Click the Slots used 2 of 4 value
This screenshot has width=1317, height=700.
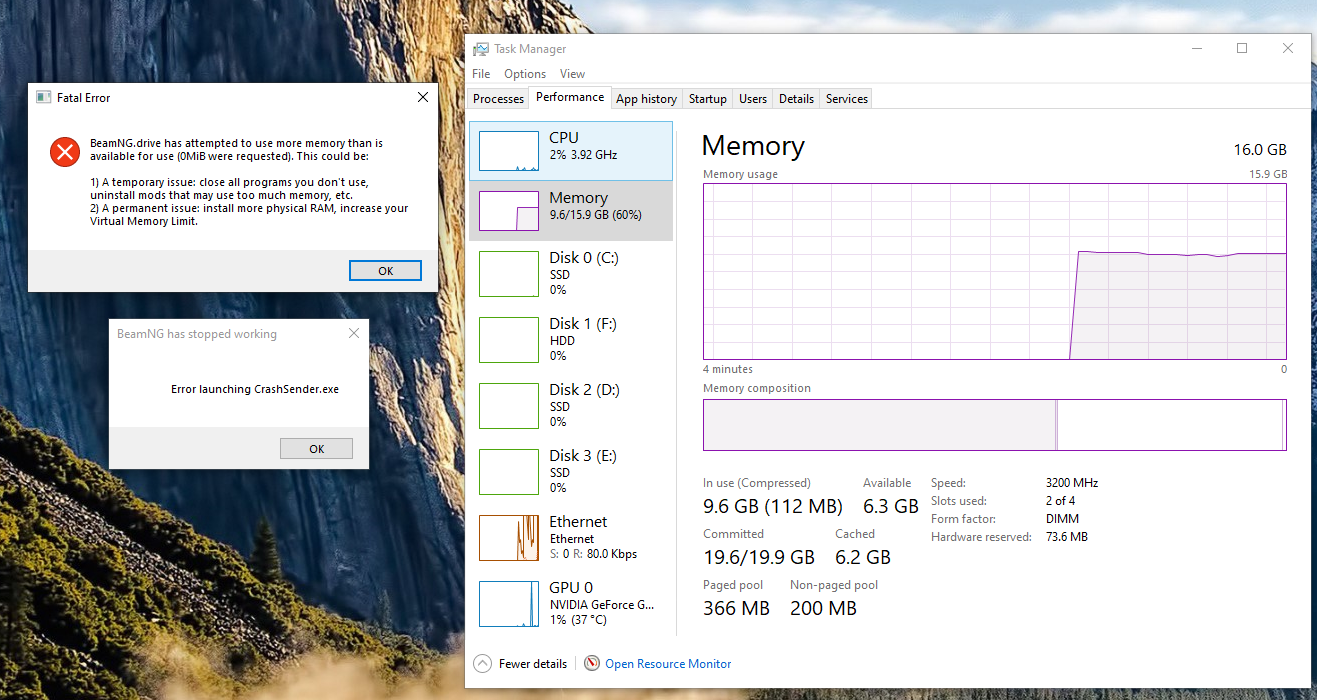click(x=1061, y=501)
